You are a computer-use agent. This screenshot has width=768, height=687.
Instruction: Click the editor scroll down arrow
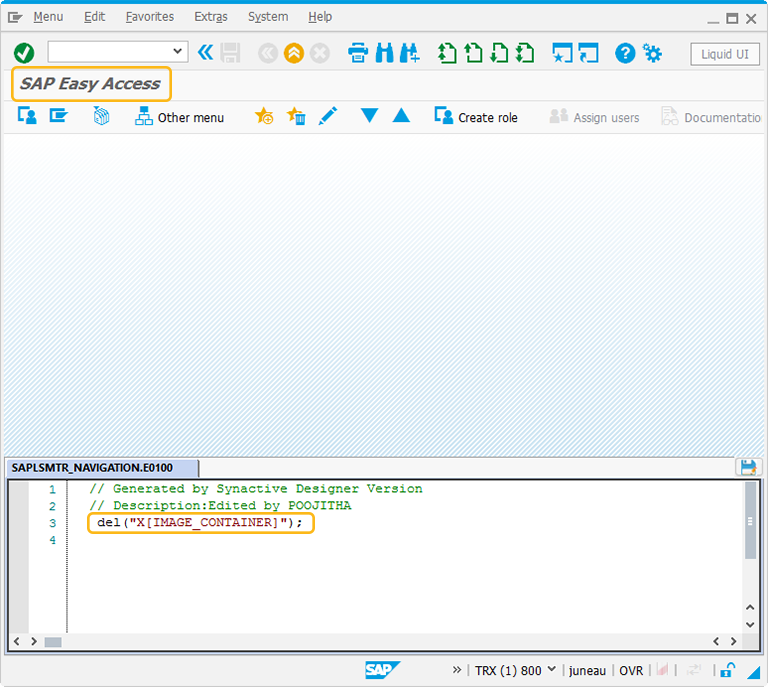tap(750, 625)
